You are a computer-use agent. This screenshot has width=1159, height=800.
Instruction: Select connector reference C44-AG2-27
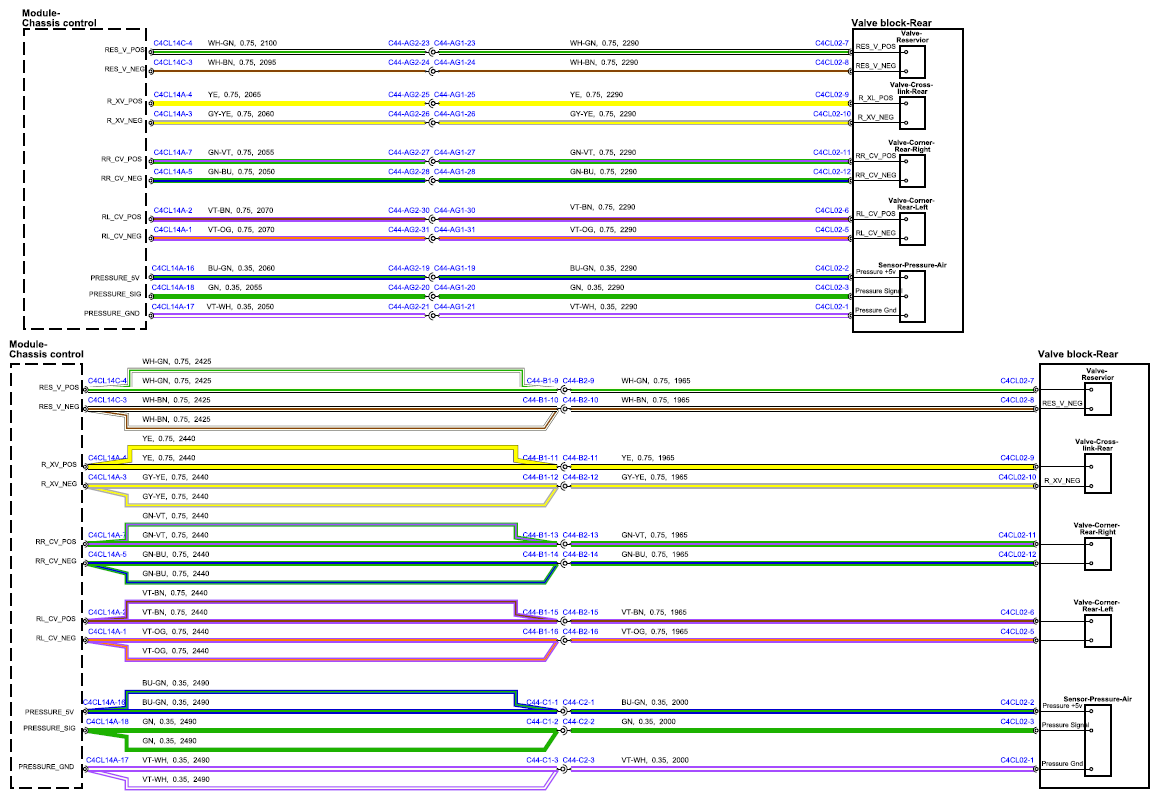(x=409, y=153)
